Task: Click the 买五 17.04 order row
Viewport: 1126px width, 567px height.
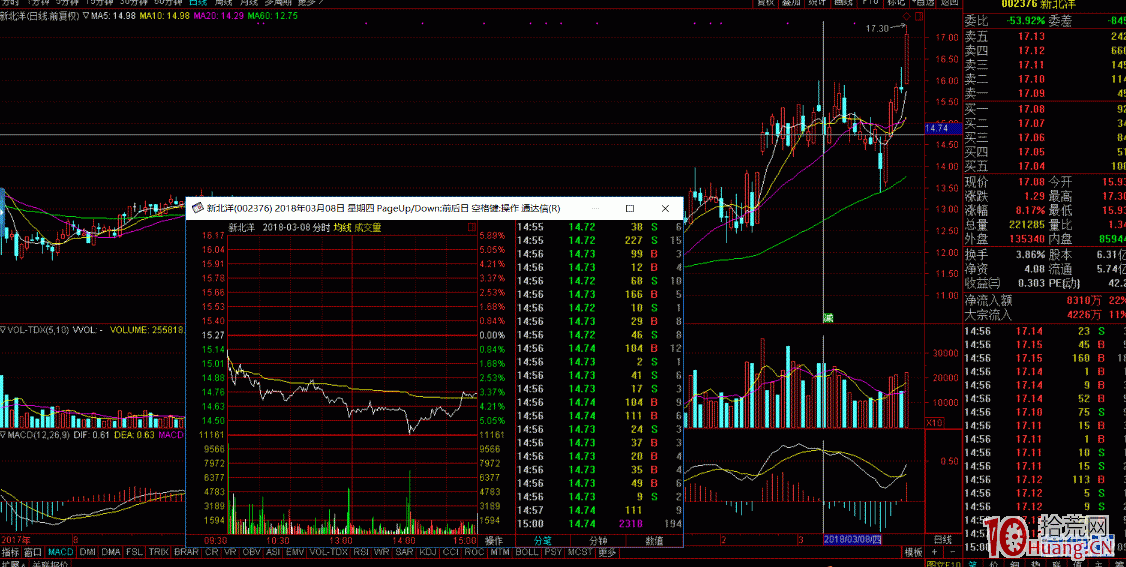Action: (1044, 167)
